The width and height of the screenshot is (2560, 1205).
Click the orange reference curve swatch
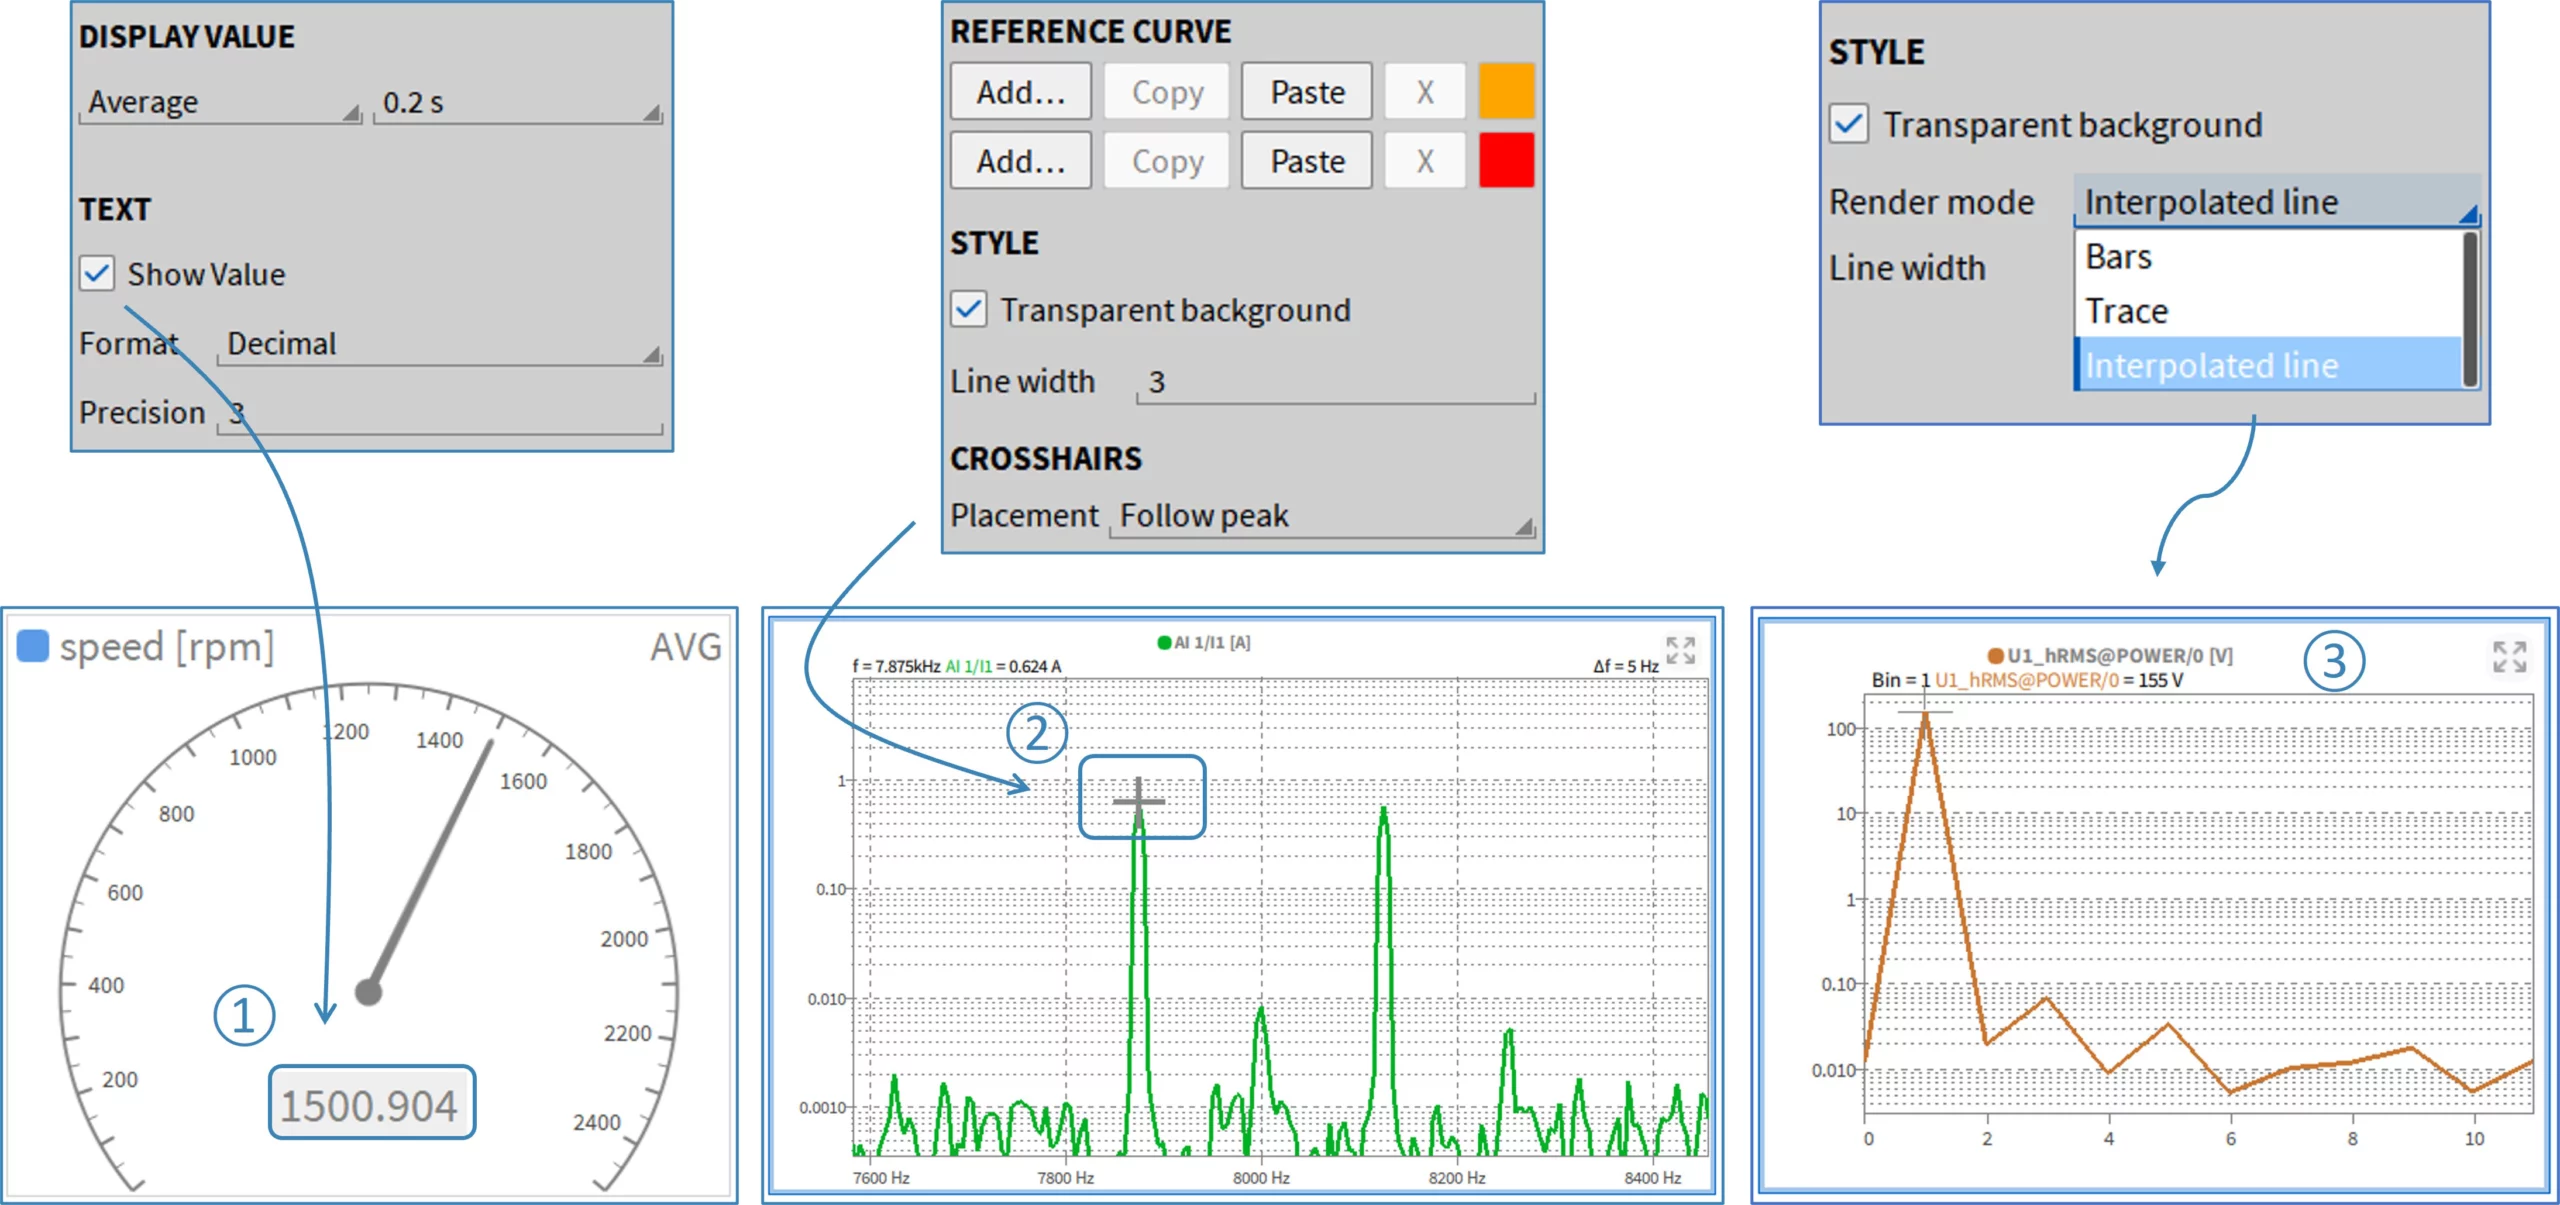click(1506, 91)
